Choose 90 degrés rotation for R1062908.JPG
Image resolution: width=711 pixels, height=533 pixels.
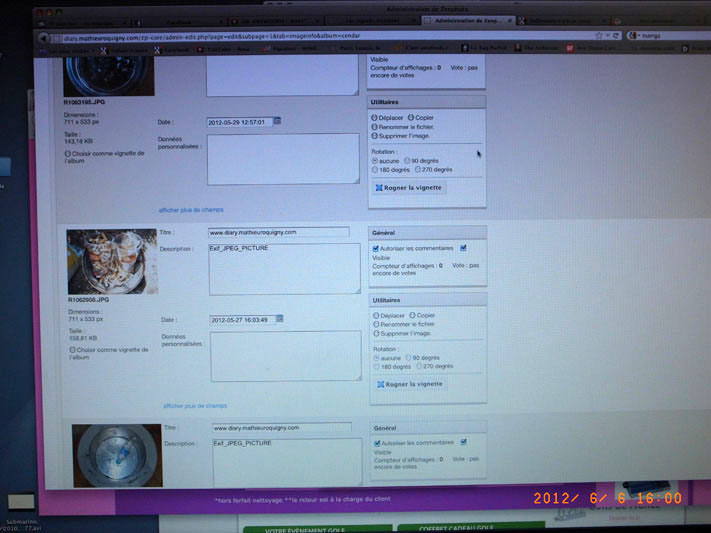point(408,357)
